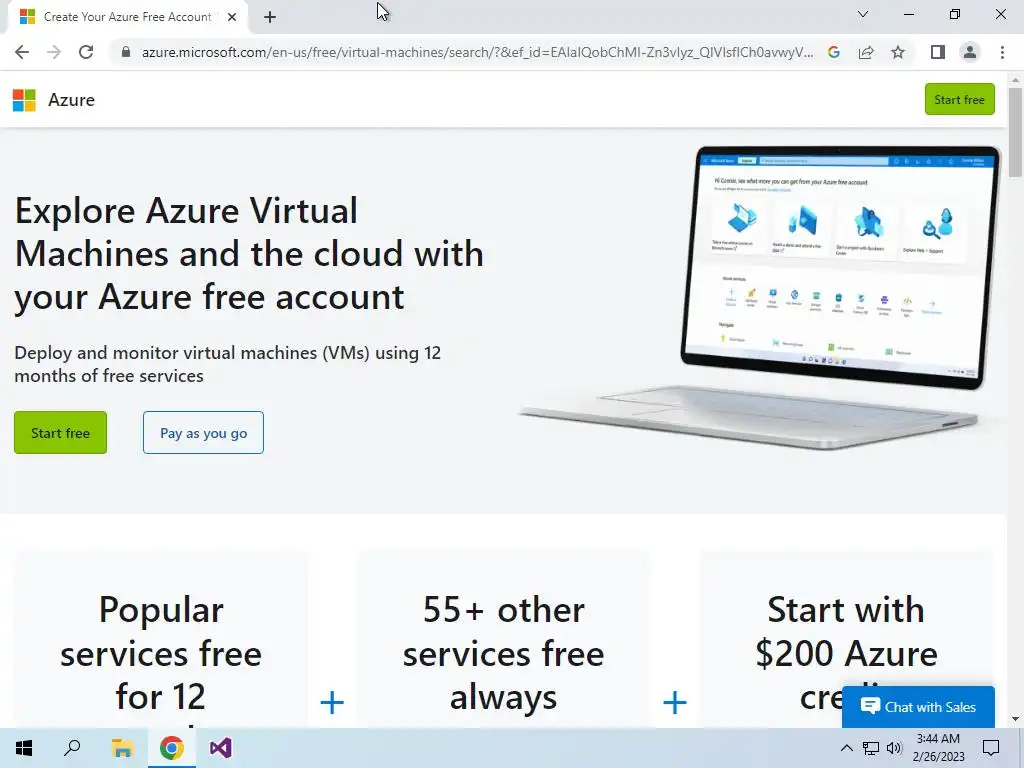Click the header Start free button
1024x768 pixels.
point(959,99)
